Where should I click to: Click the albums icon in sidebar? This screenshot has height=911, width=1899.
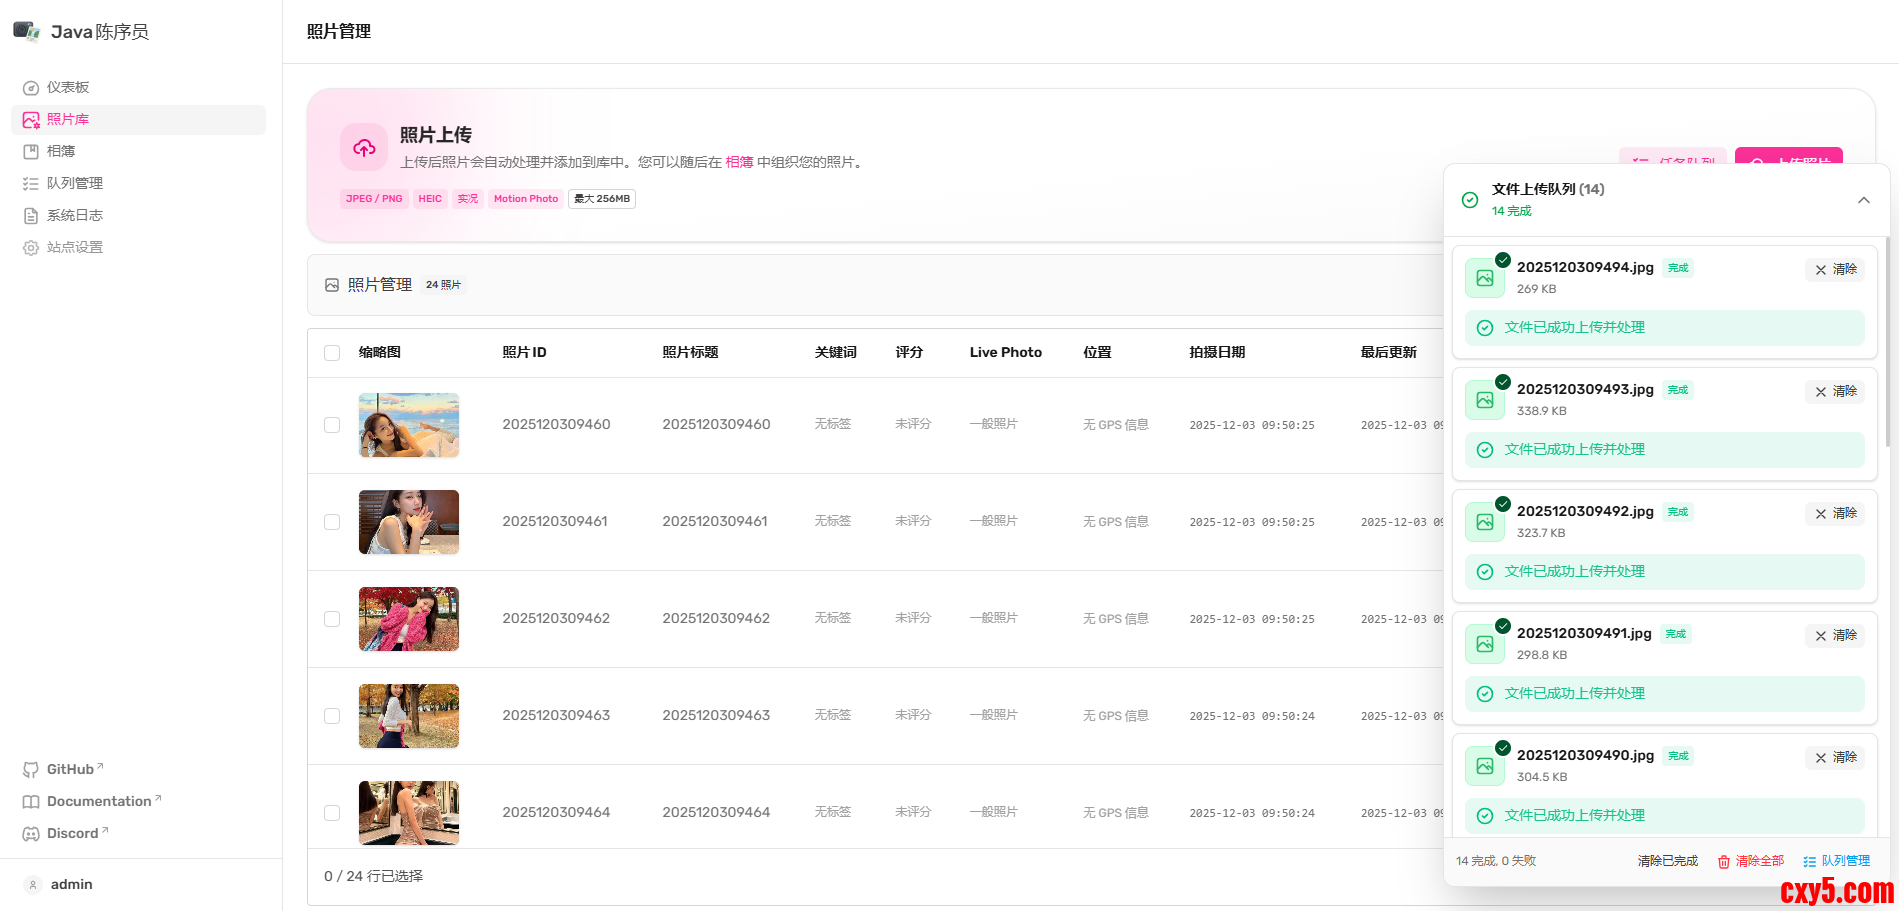pos(31,152)
